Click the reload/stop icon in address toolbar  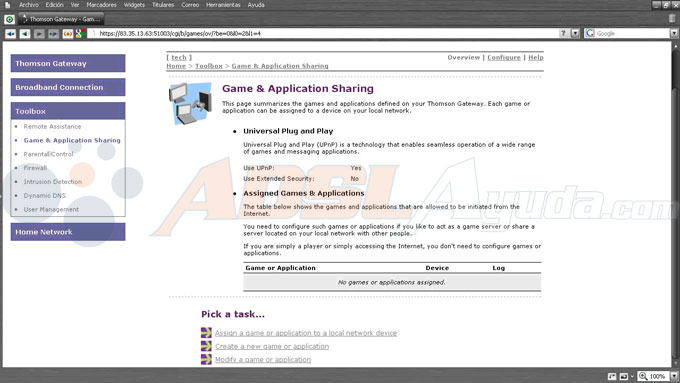click(68, 33)
